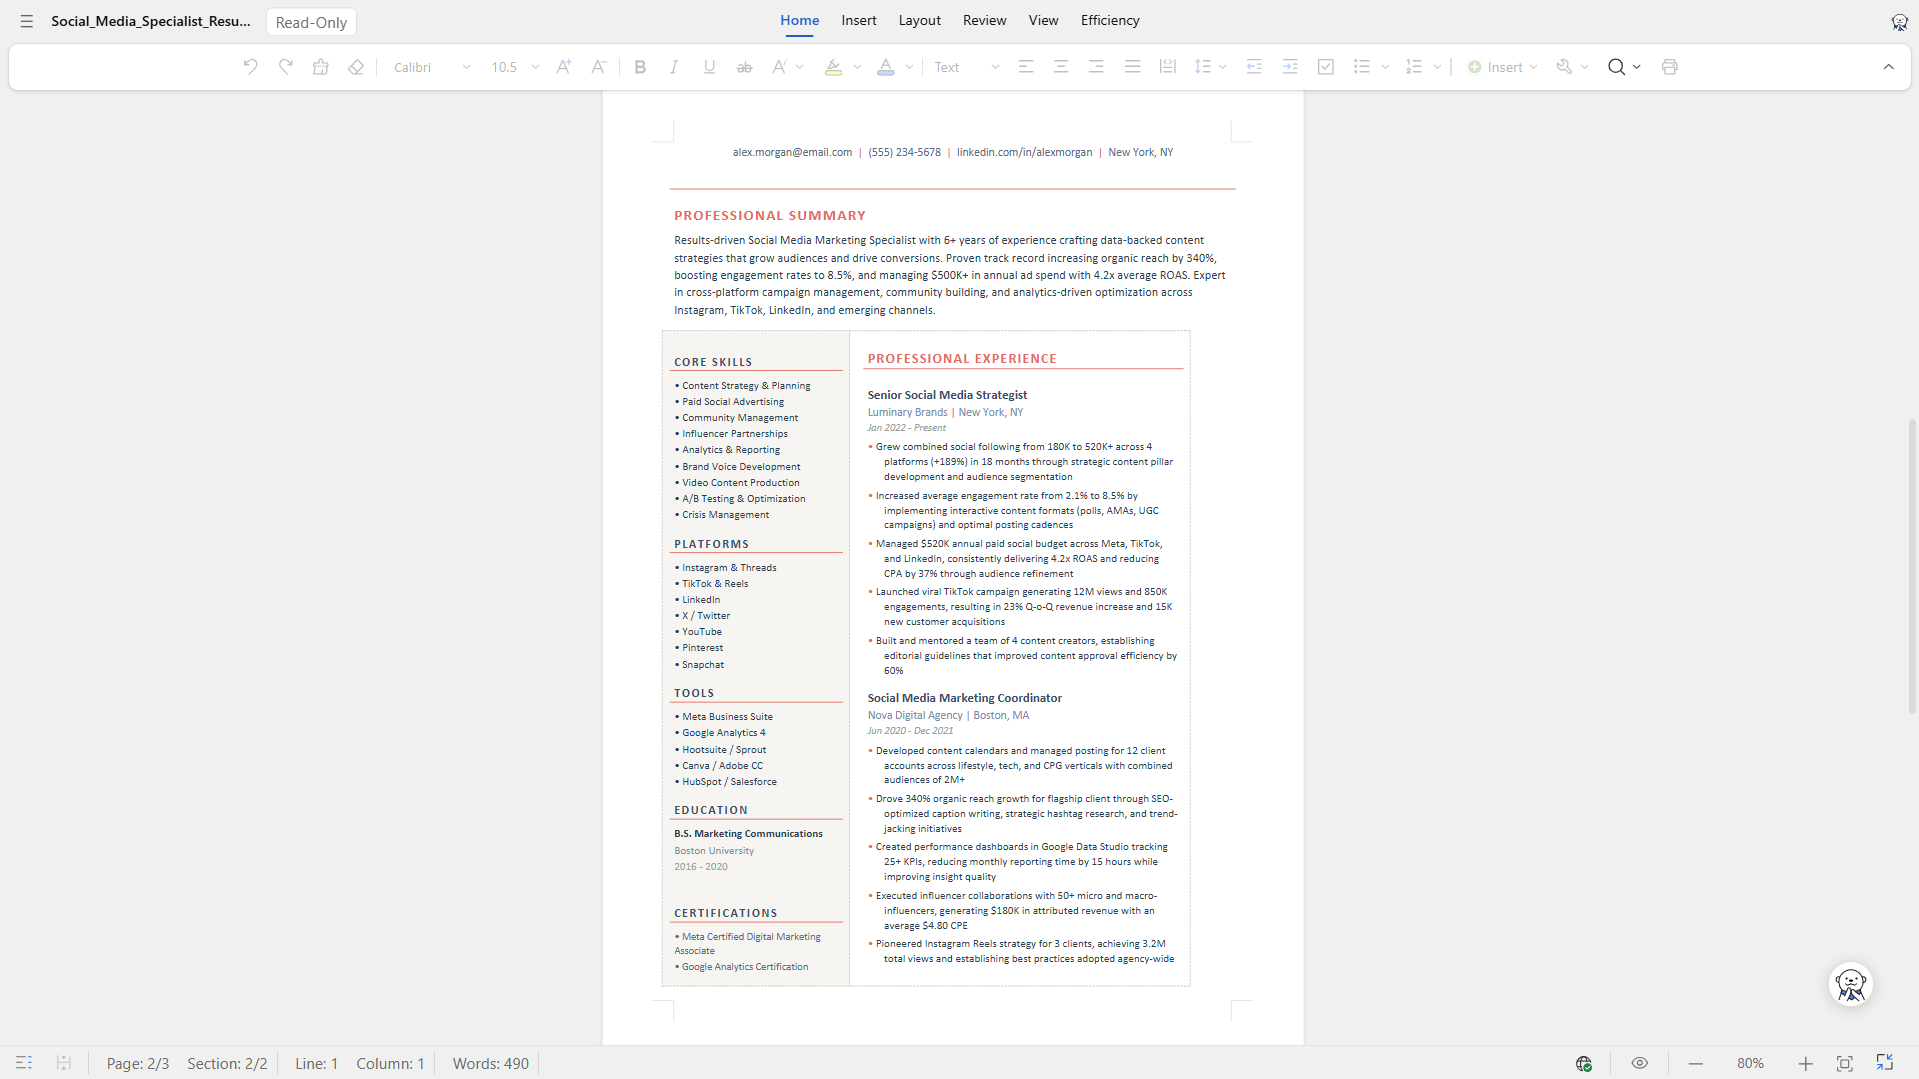
Task: Click the page layout icon in status bar
Action: click(63, 1063)
